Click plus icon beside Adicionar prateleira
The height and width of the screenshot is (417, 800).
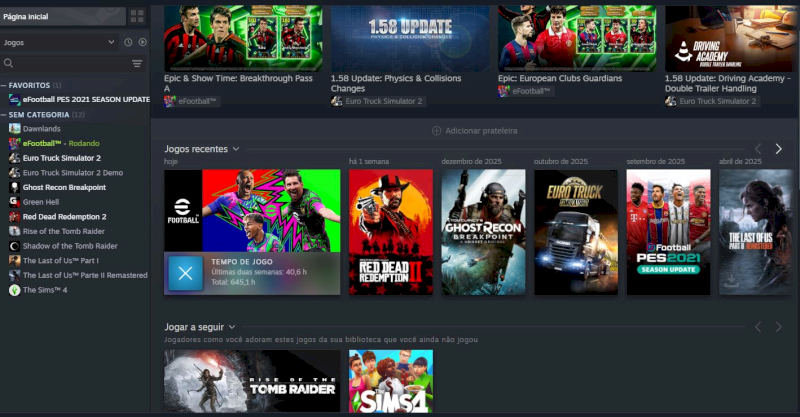coord(436,131)
